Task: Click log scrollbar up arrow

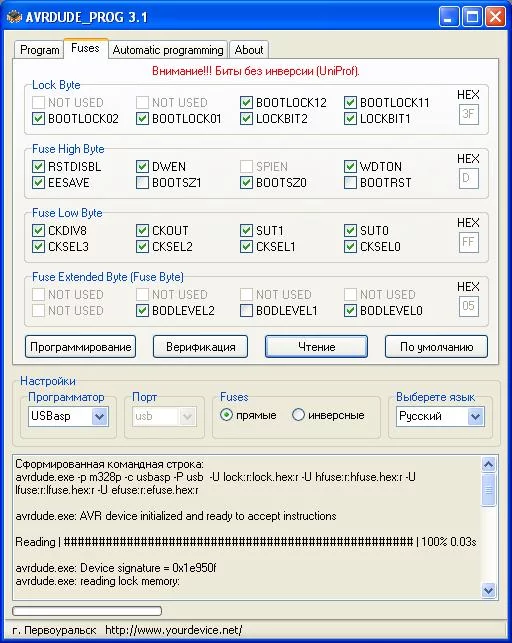Action: [x=488, y=465]
